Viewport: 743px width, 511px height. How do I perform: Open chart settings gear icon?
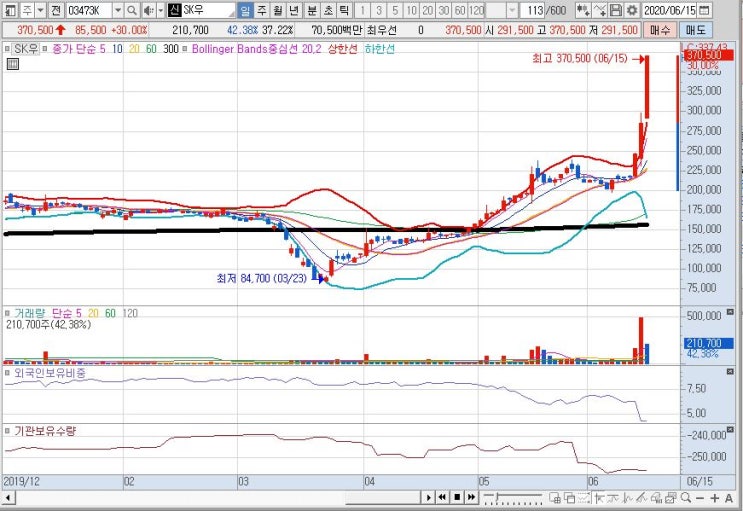pyautogui.click(x=632, y=10)
